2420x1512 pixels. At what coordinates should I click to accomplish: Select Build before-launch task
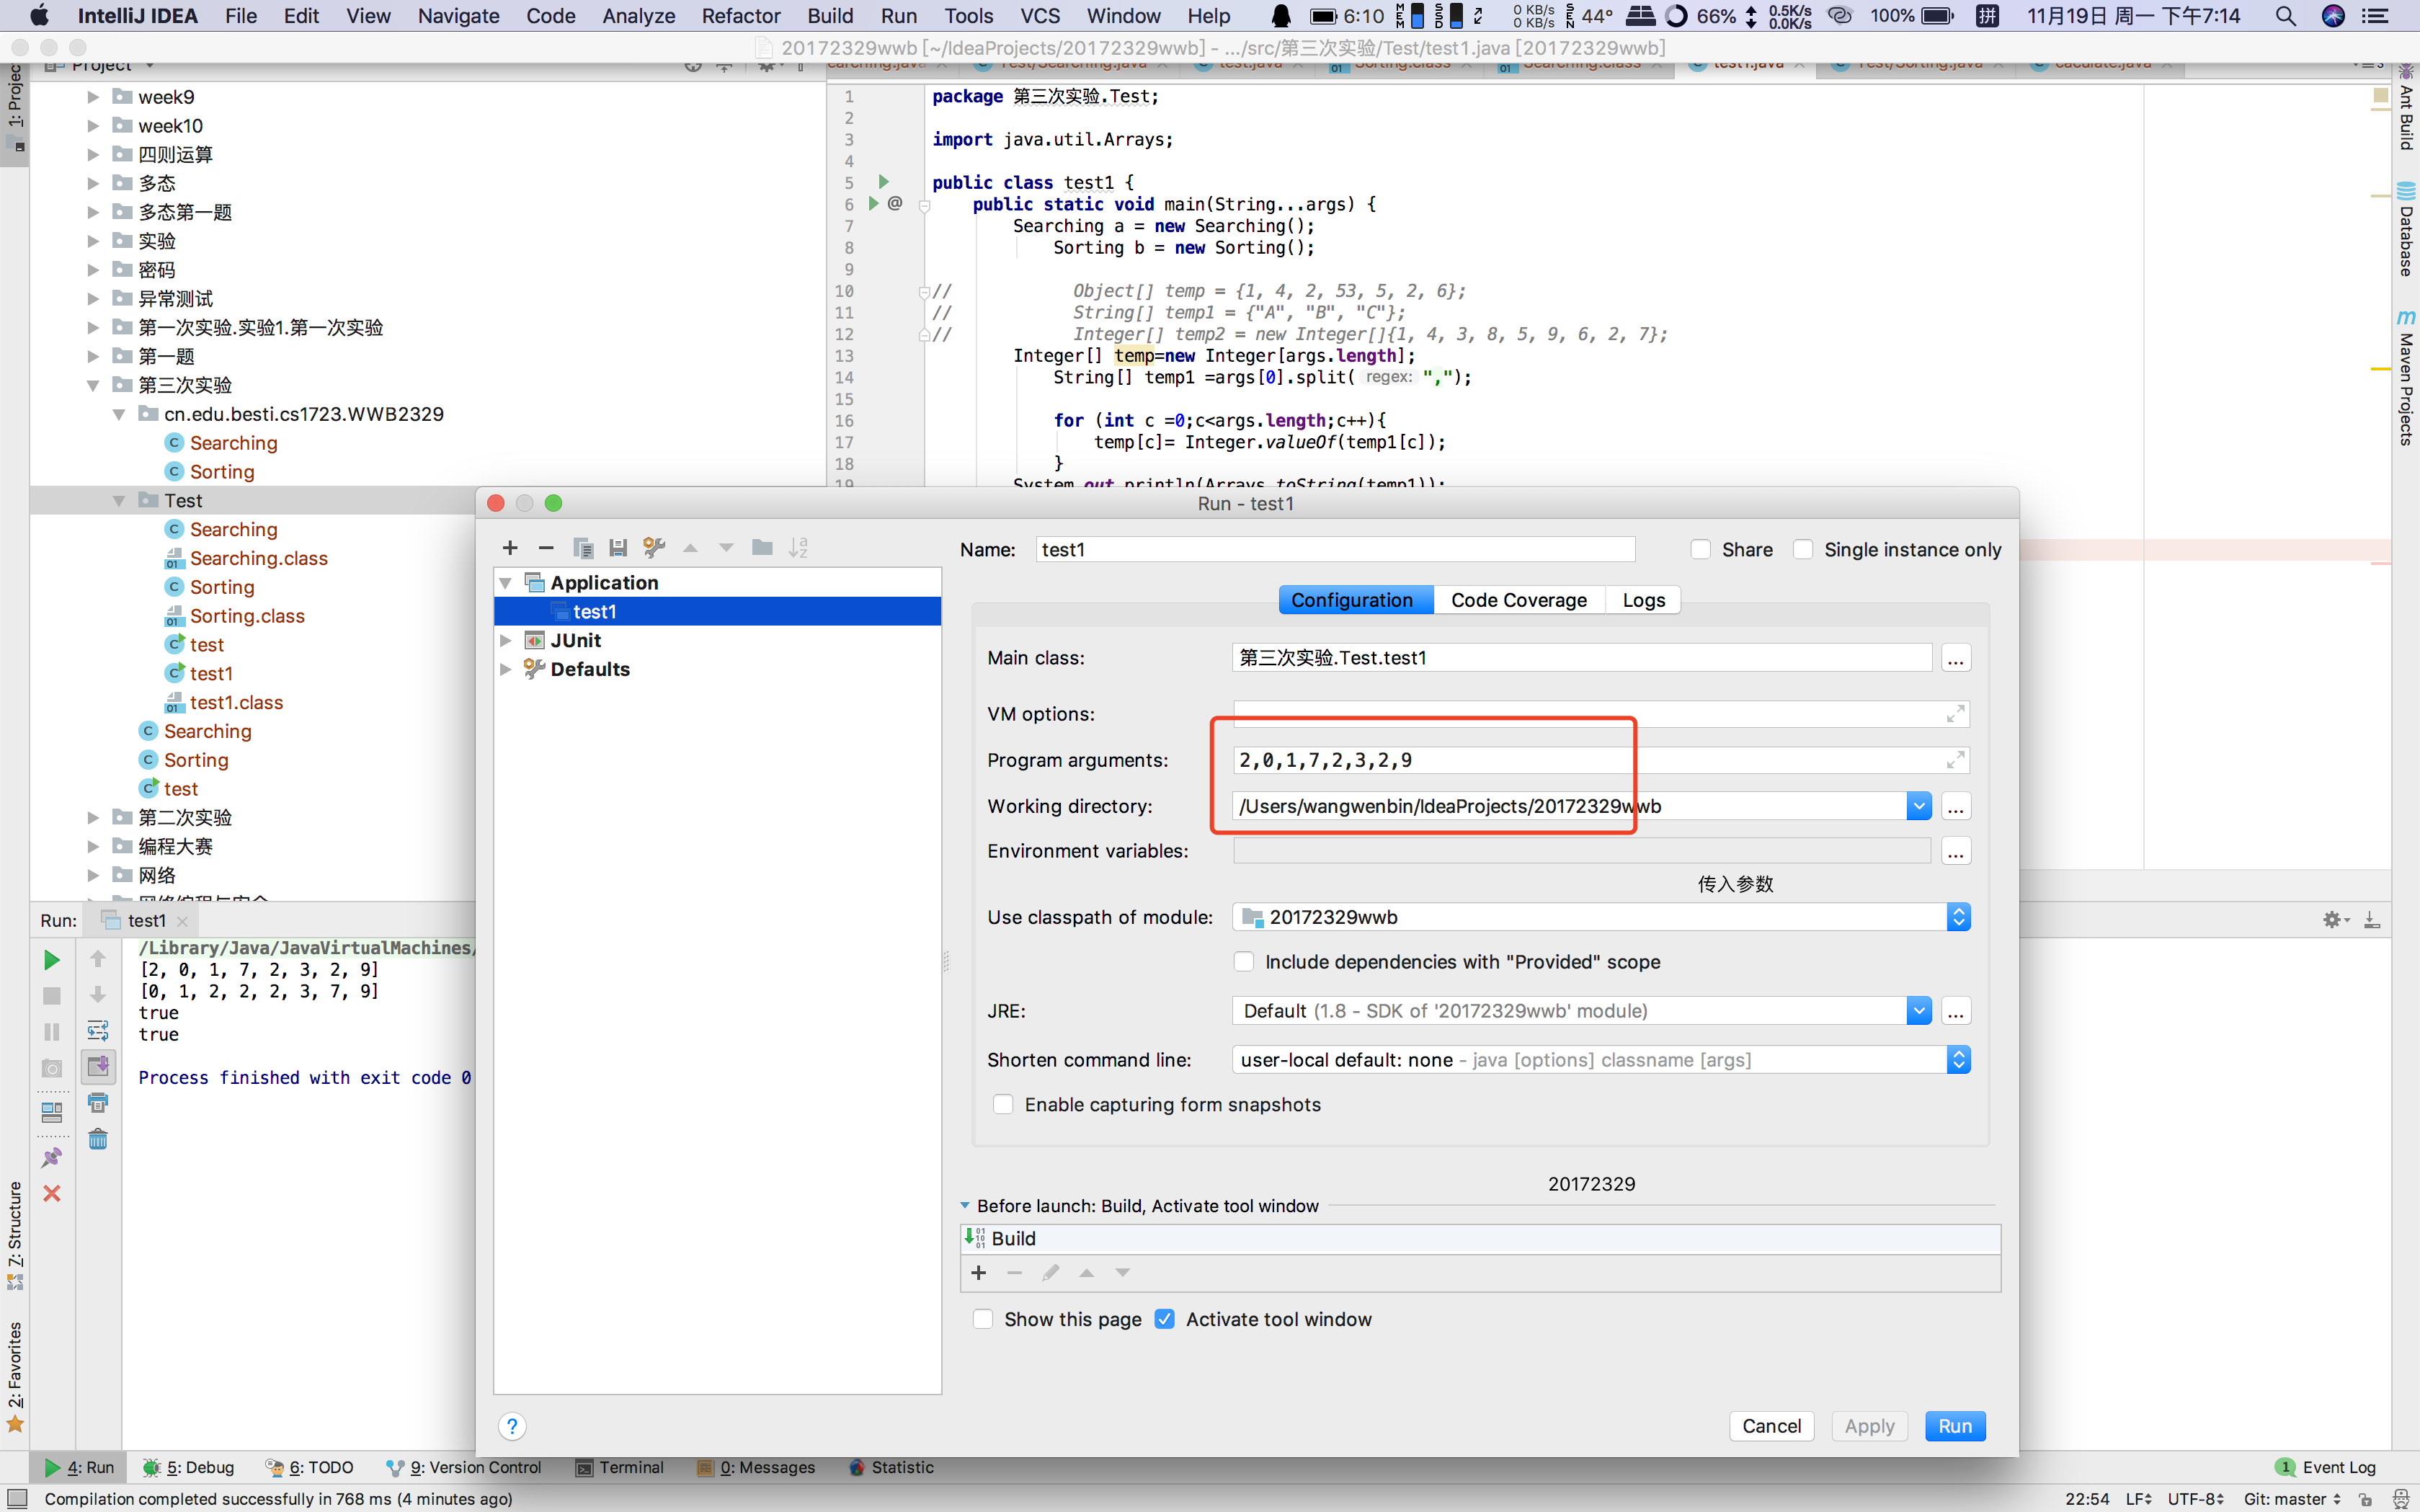pos(1480,1238)
